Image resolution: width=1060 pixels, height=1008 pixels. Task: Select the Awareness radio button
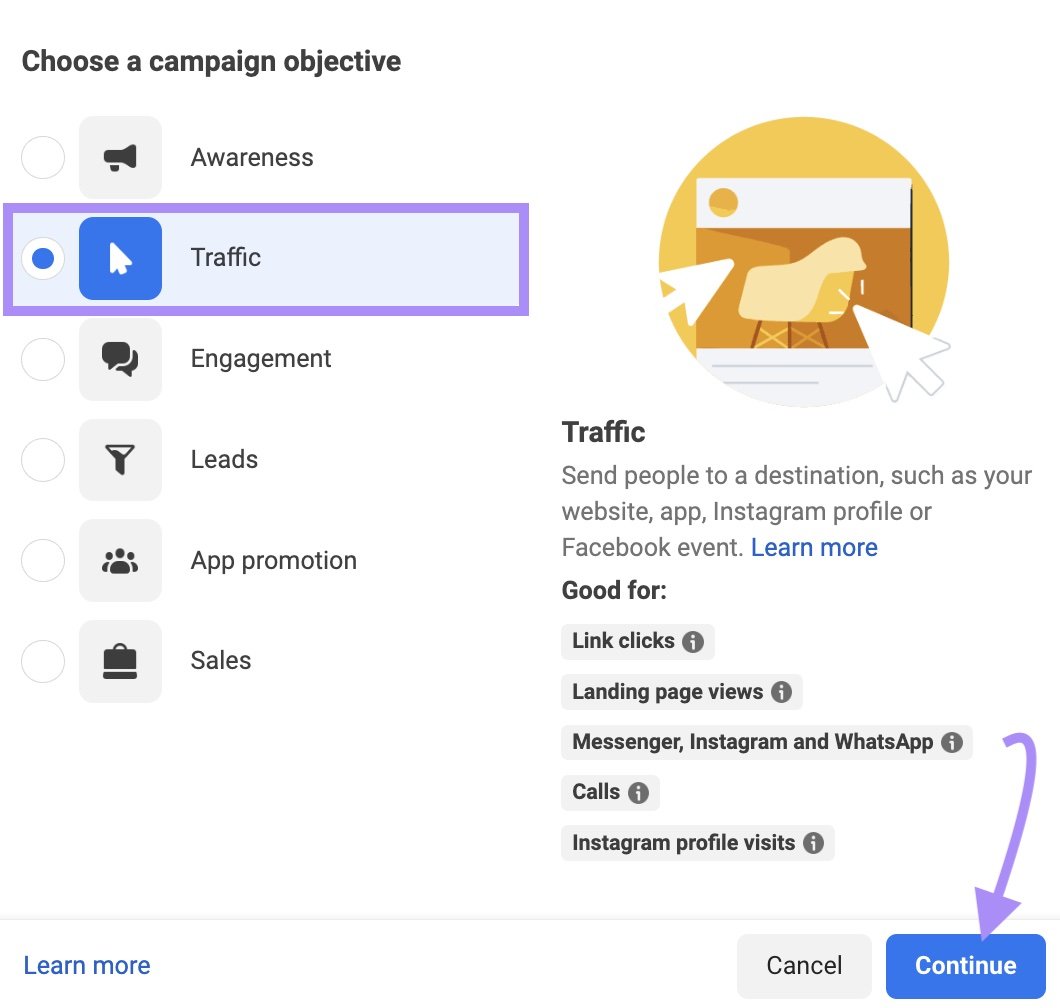42,157
